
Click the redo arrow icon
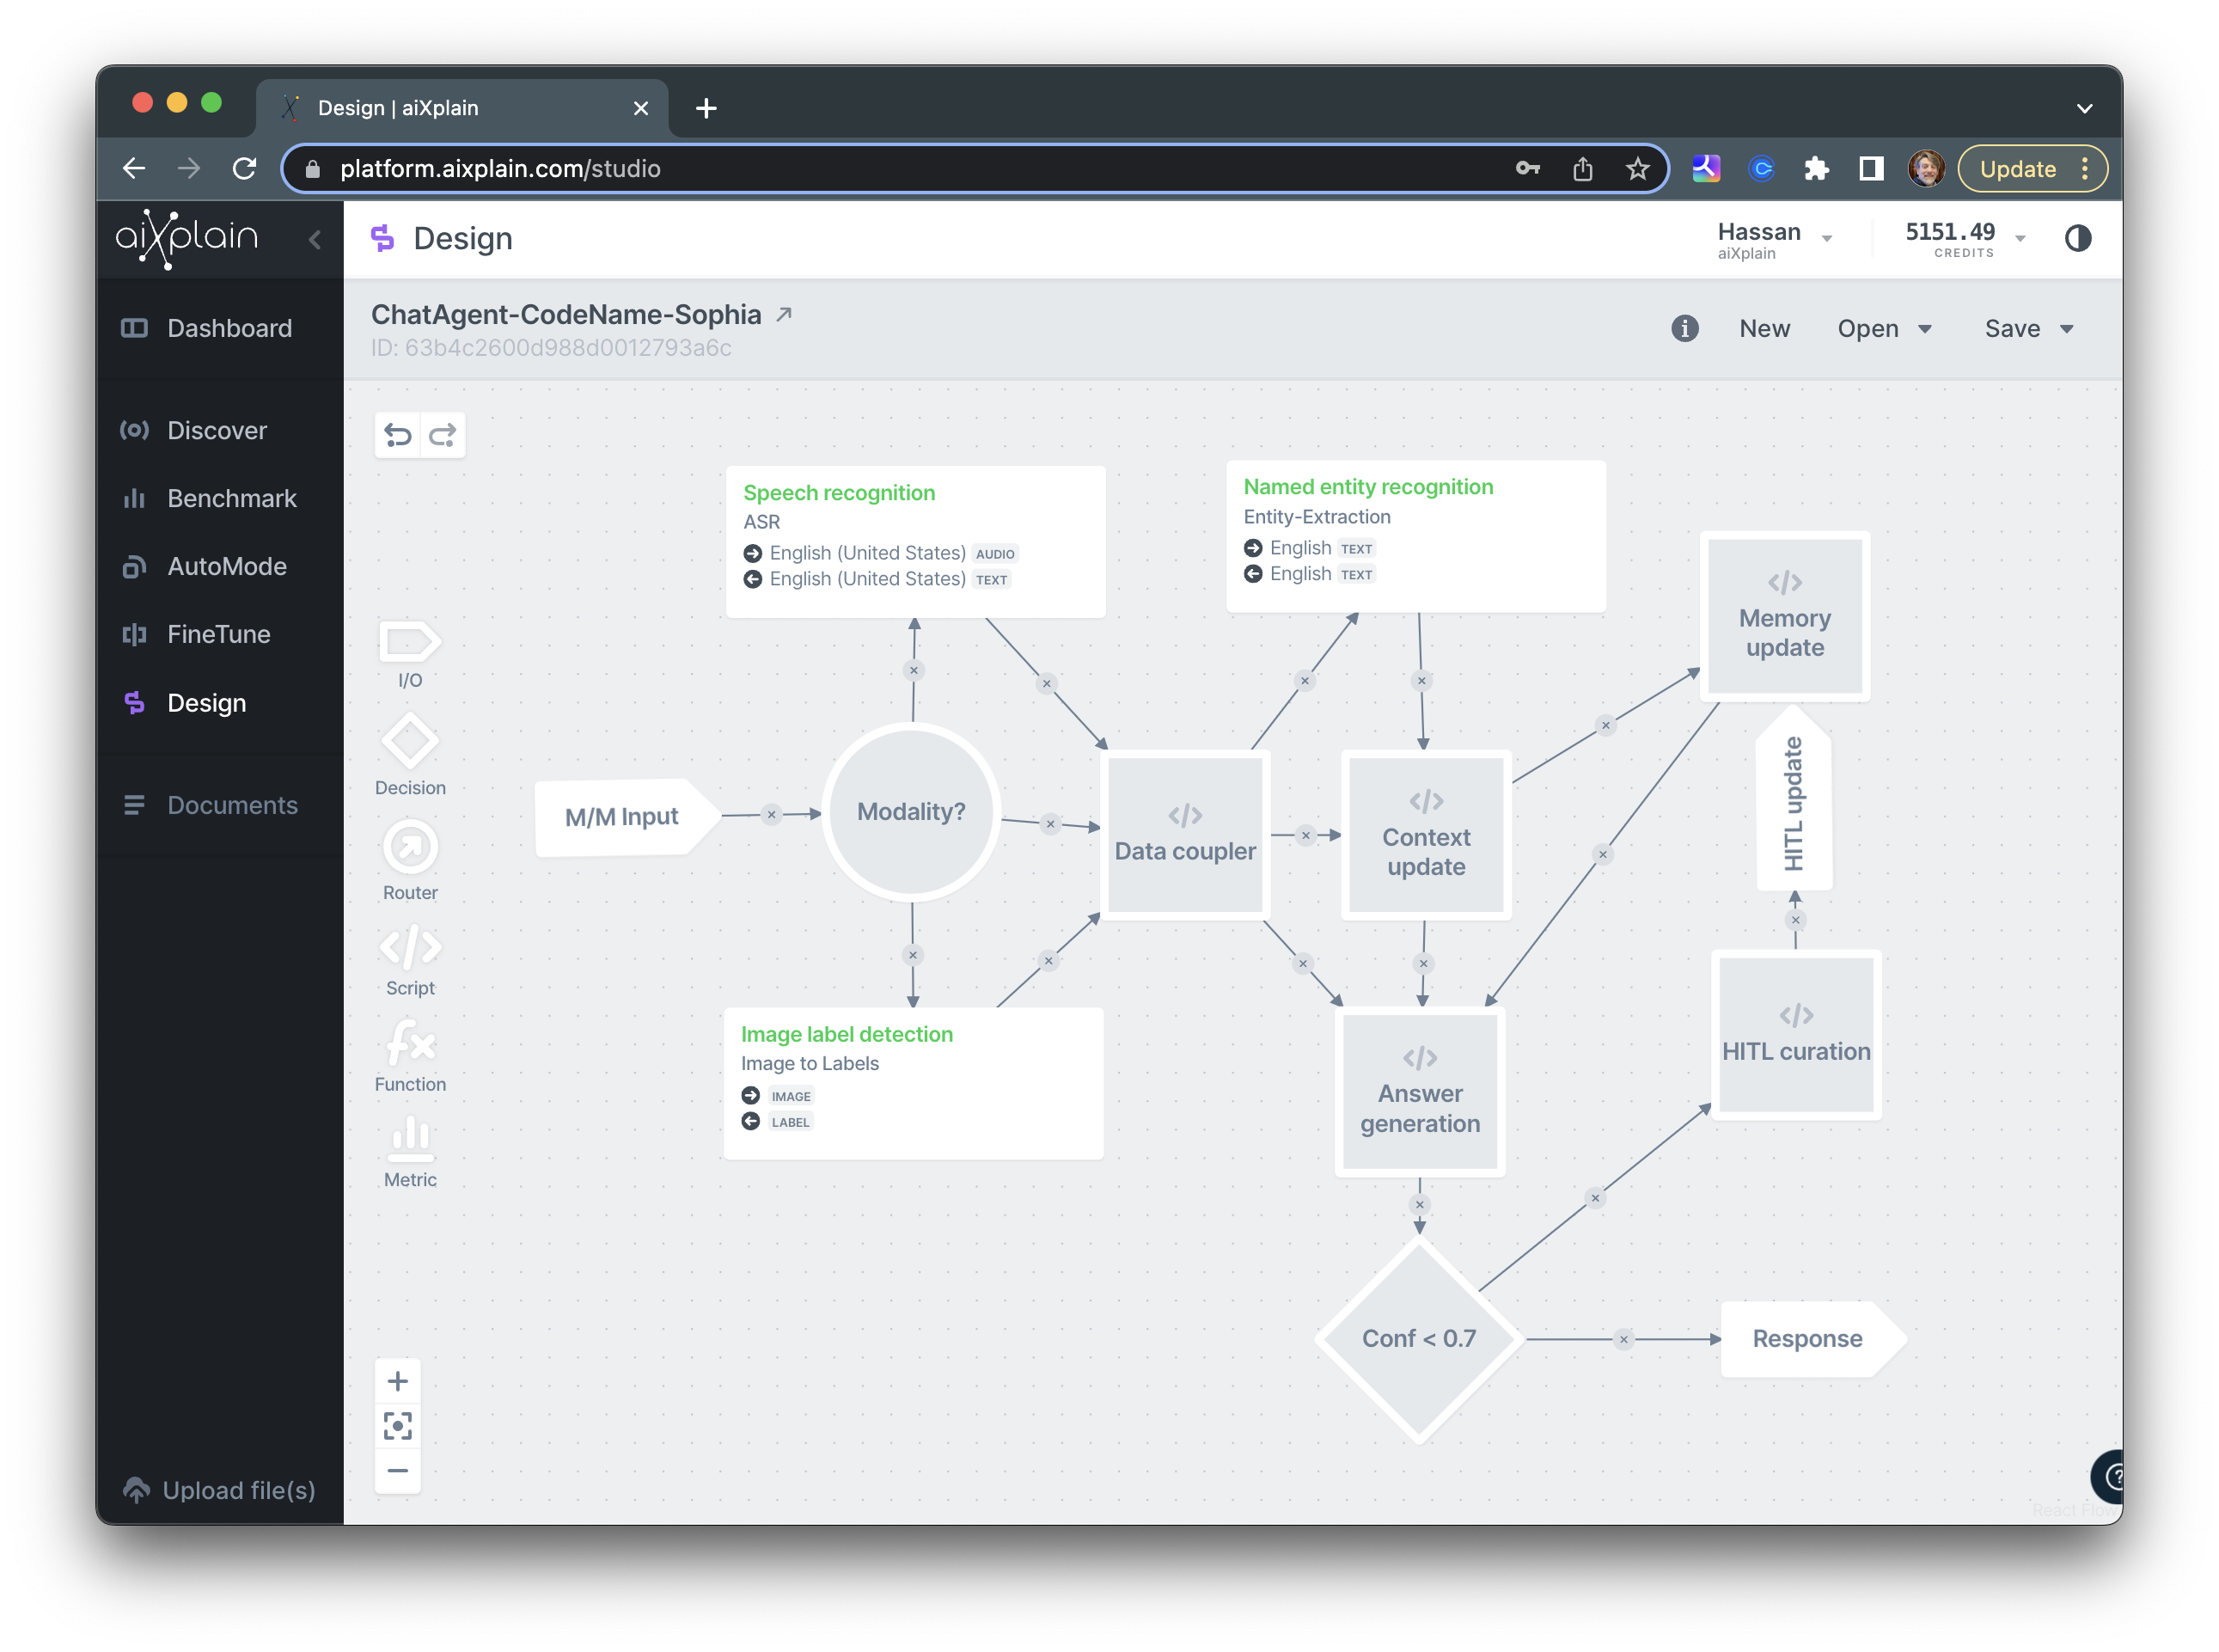pyautogui.click(x=442, y=435)
